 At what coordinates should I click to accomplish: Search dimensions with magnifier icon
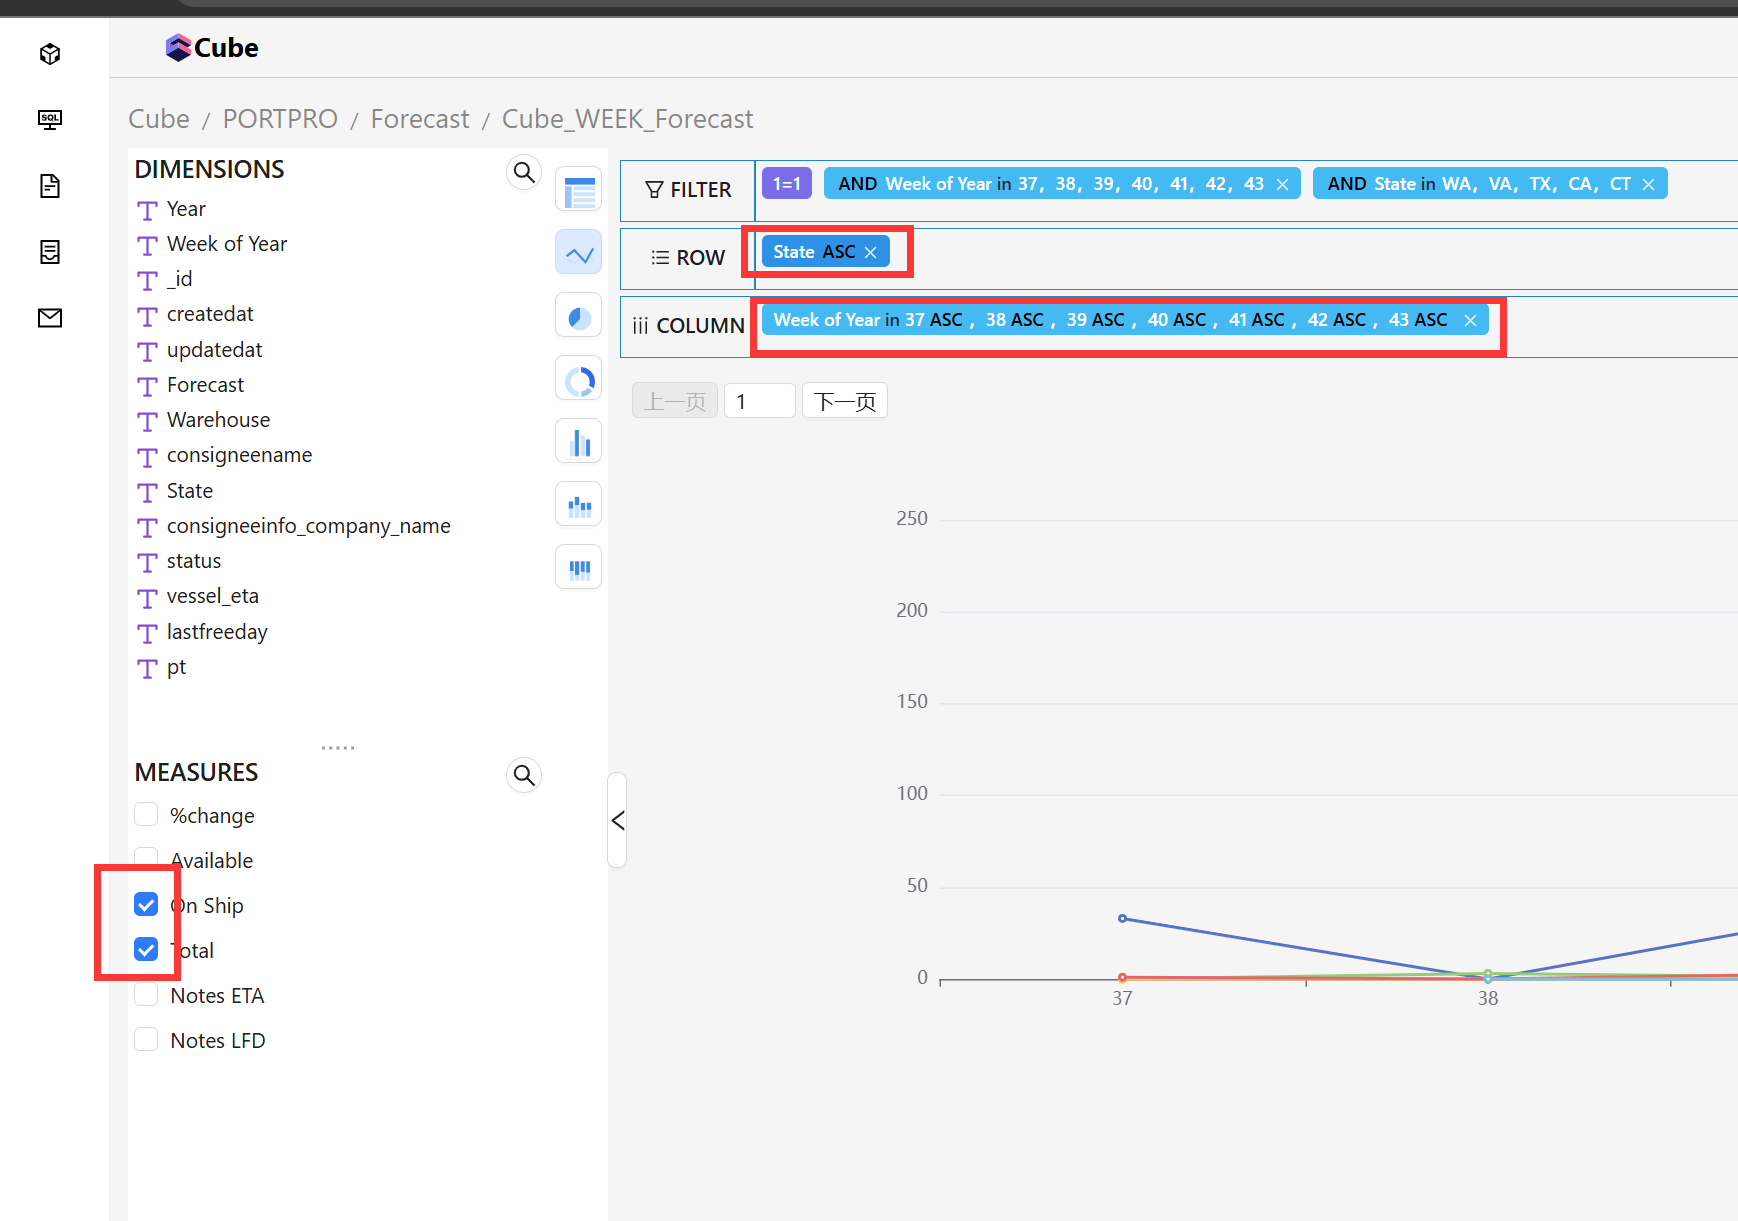[x=524, y=172]
